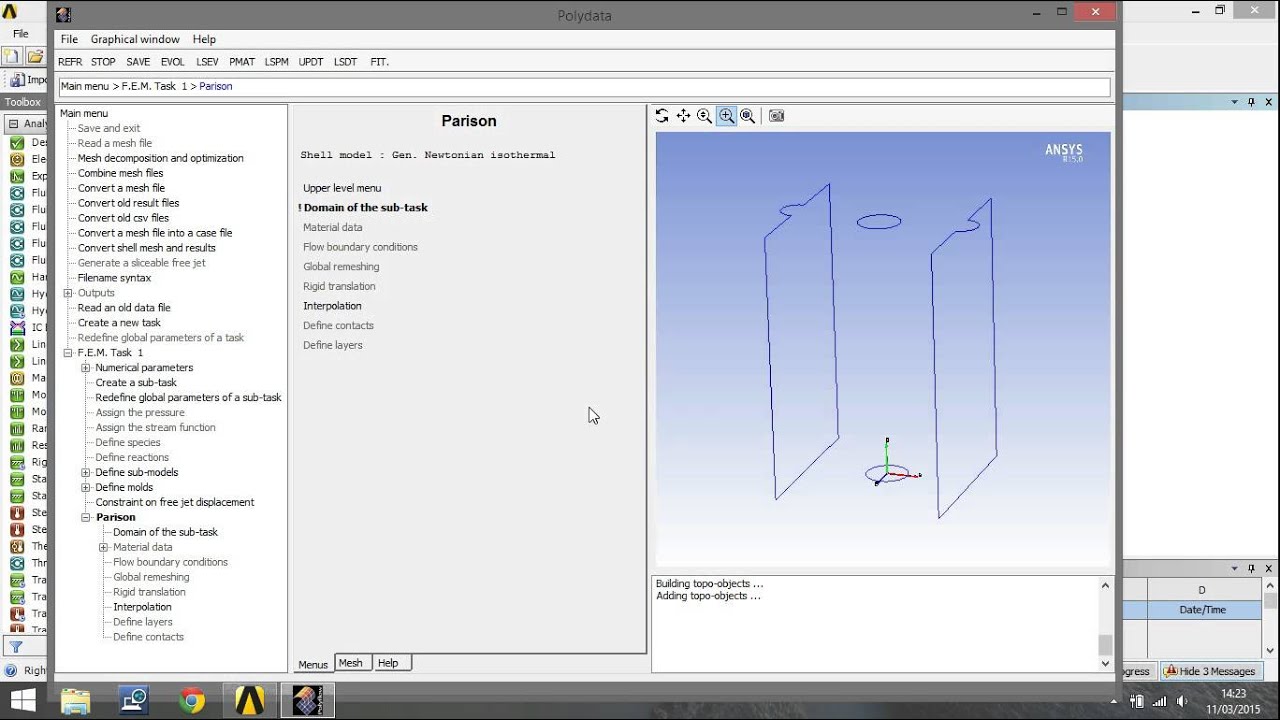Viewport: 1280px width, 720px height.
Task: Click Hide 3 Messages button
Action: pos(1209,671)
